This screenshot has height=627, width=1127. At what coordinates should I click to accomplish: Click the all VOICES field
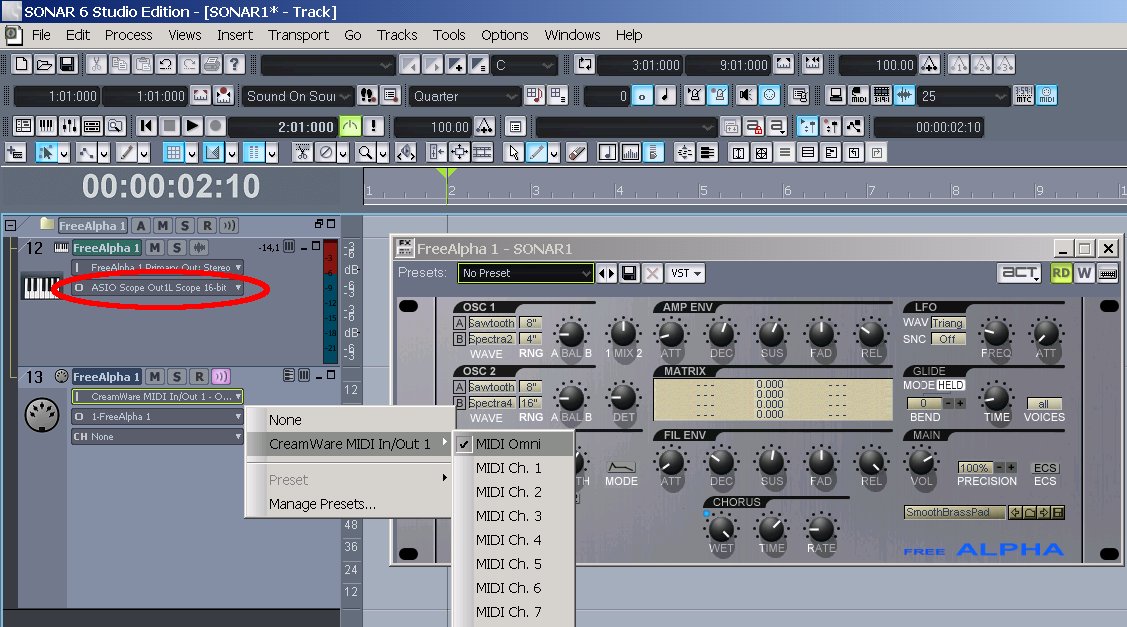[x=1044, y=404]
